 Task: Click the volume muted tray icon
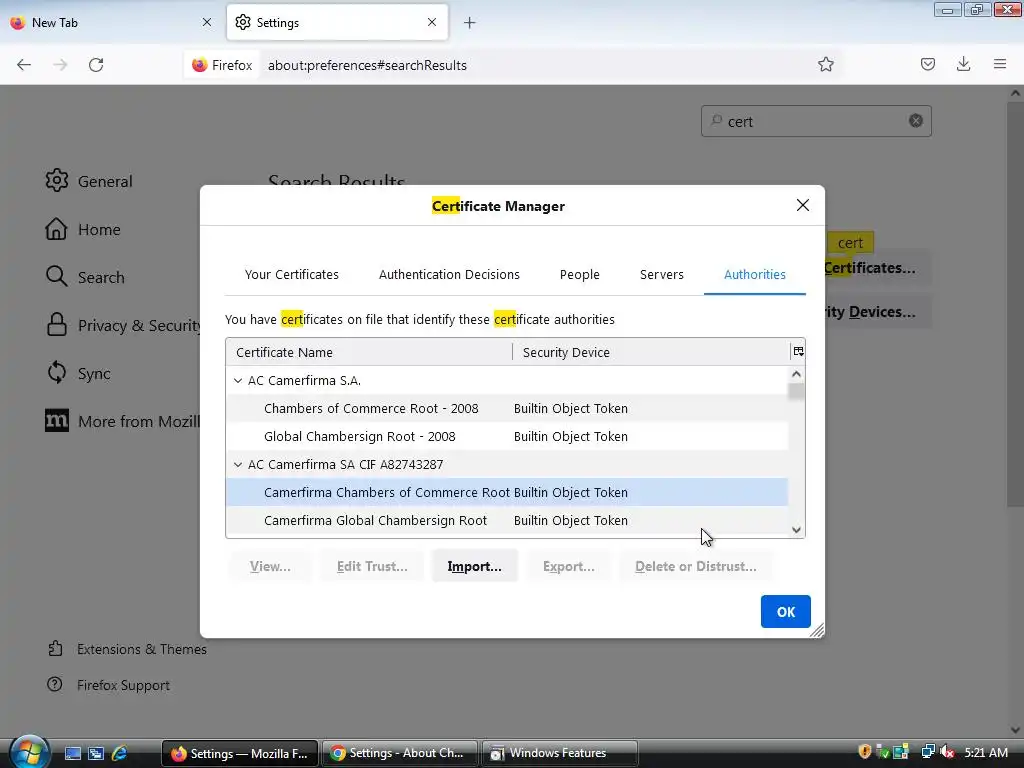coord(947,752)
